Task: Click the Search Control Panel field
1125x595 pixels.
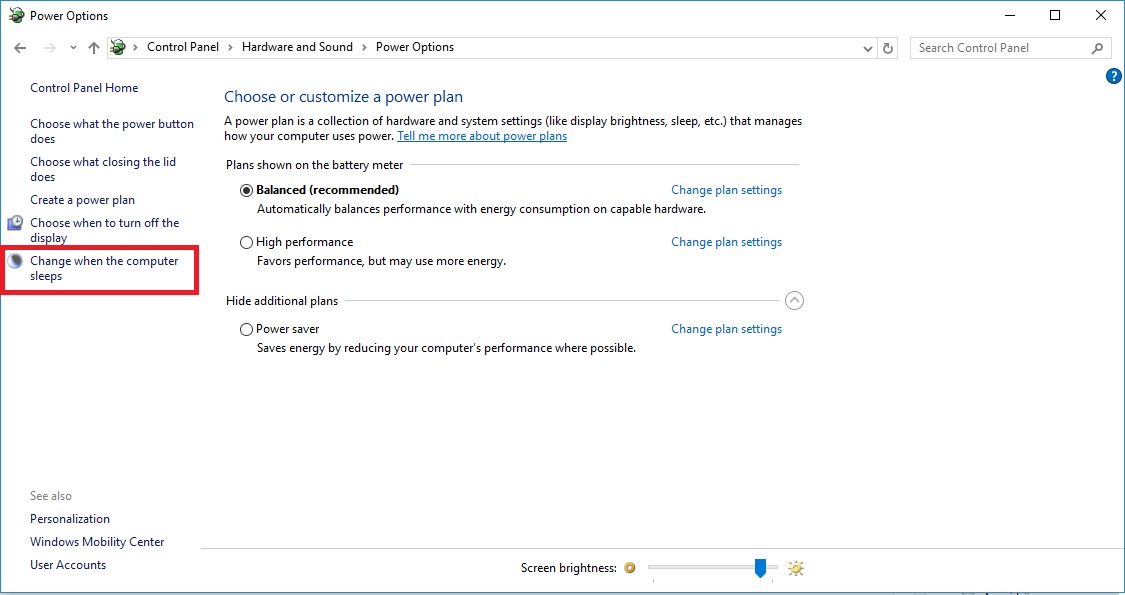Action: (x=1000, y=48)
